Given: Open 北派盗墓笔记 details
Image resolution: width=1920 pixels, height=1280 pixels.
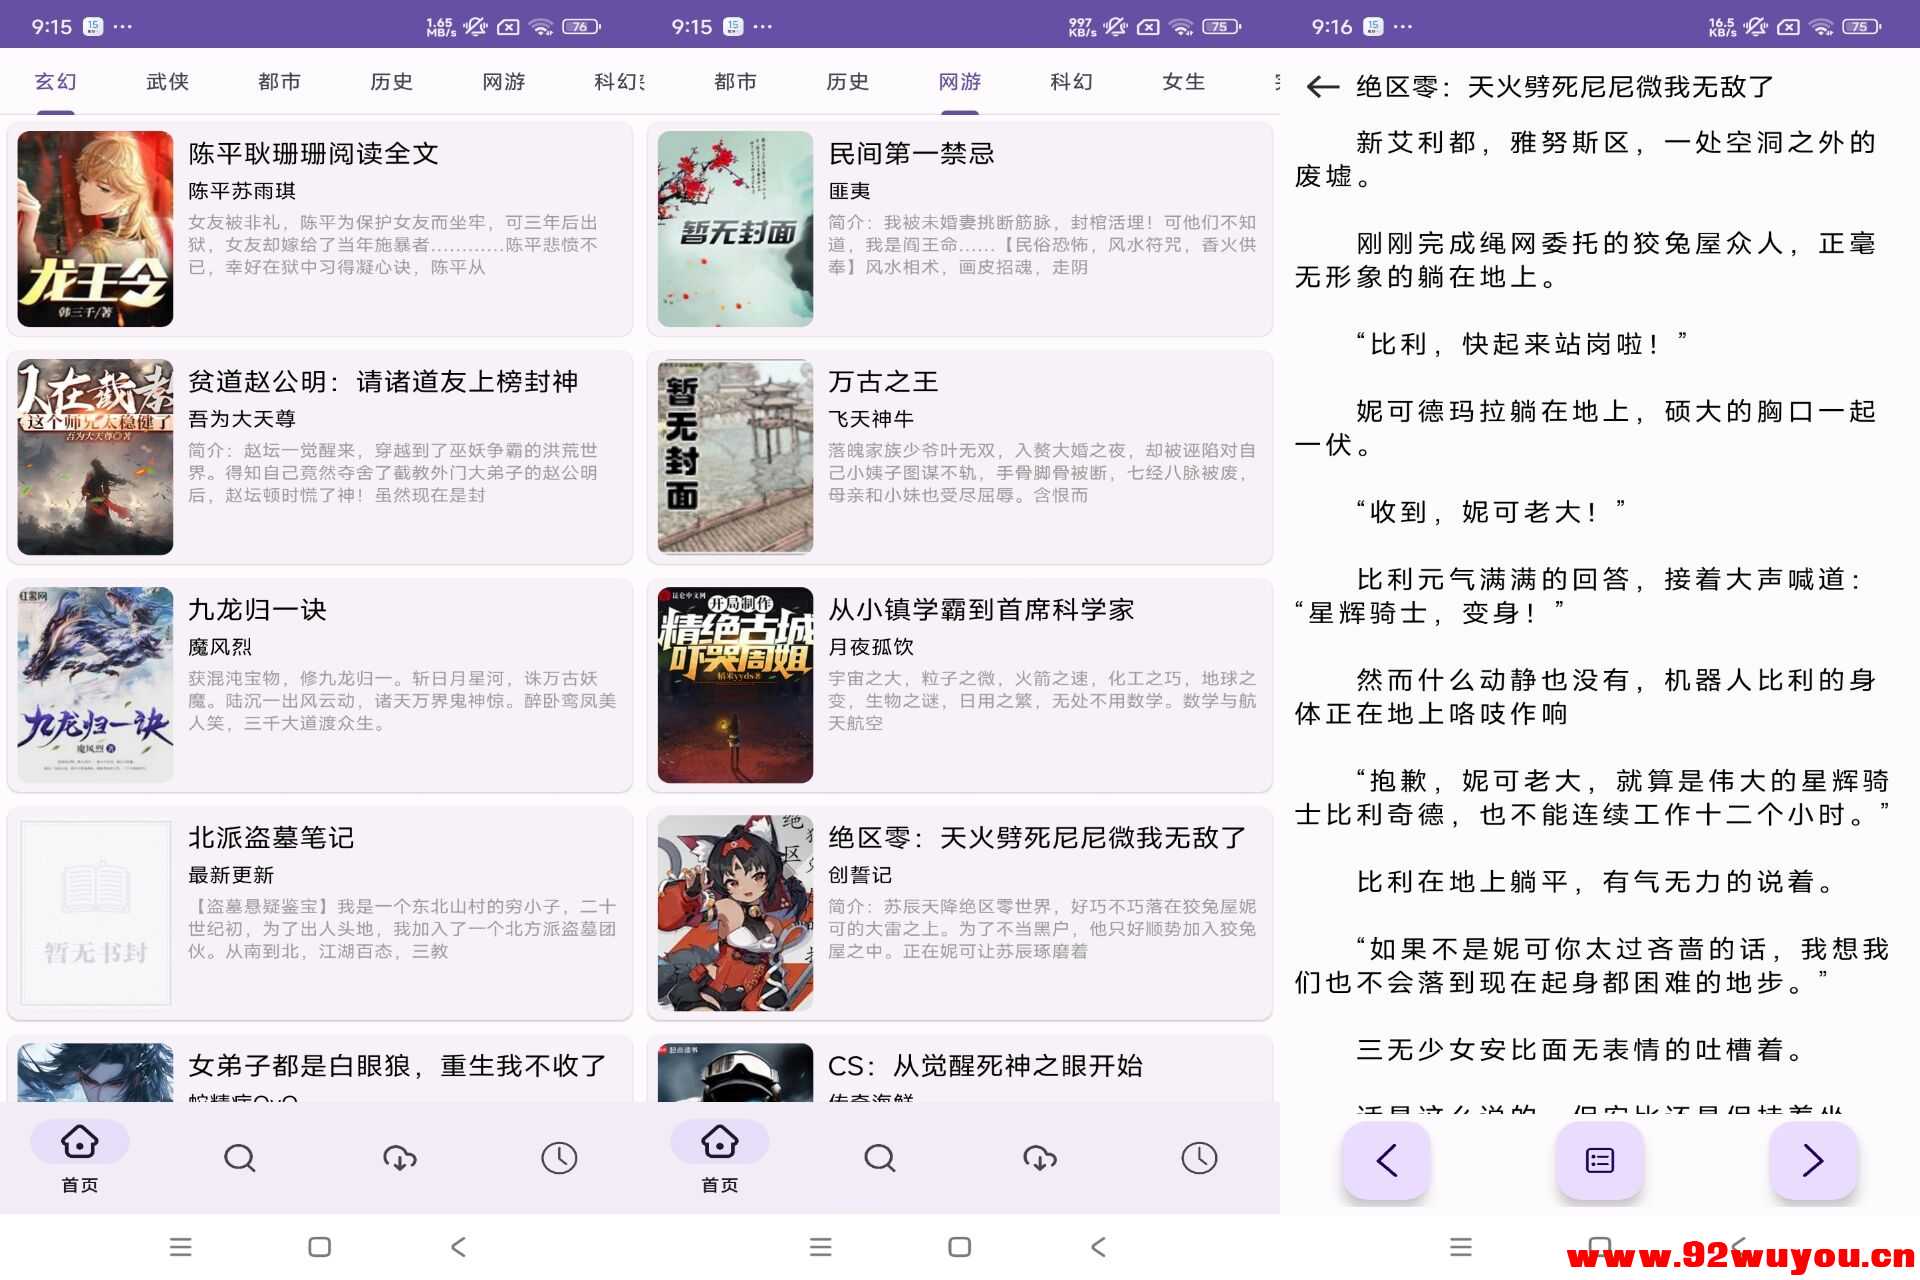Looking at the screenshot, I should 272,838.
